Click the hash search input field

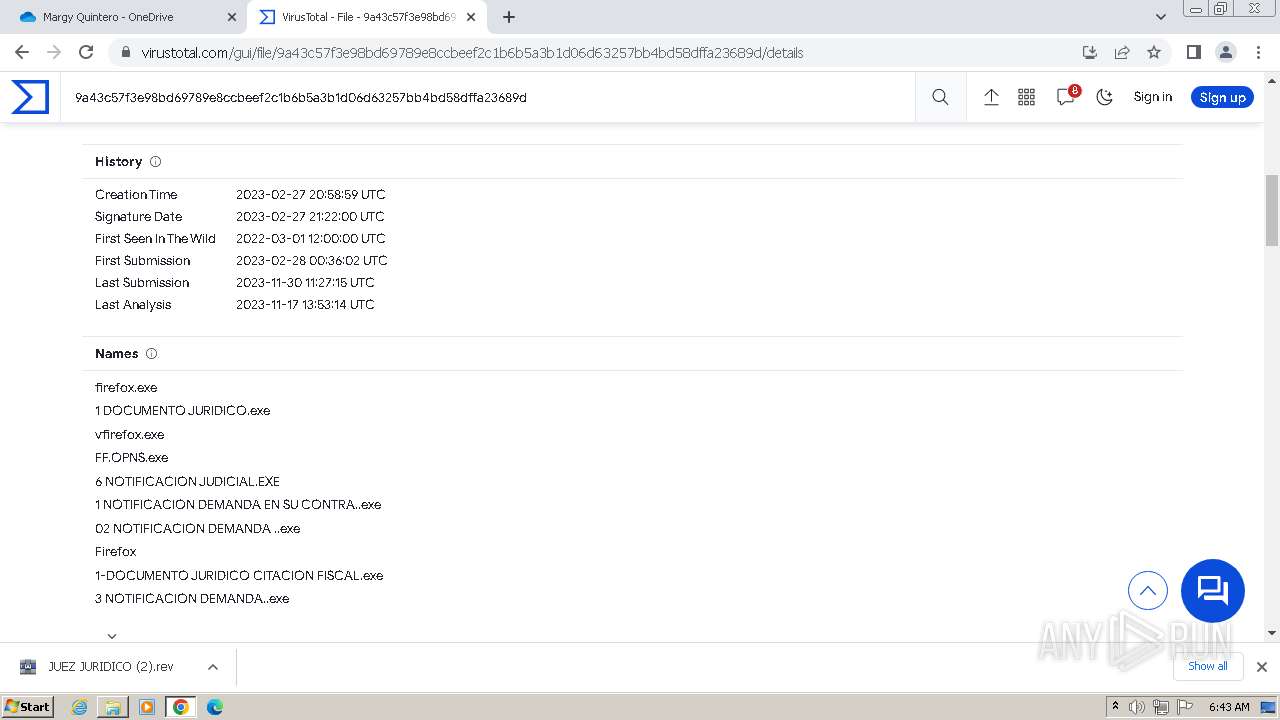click(x=487, y=97)
